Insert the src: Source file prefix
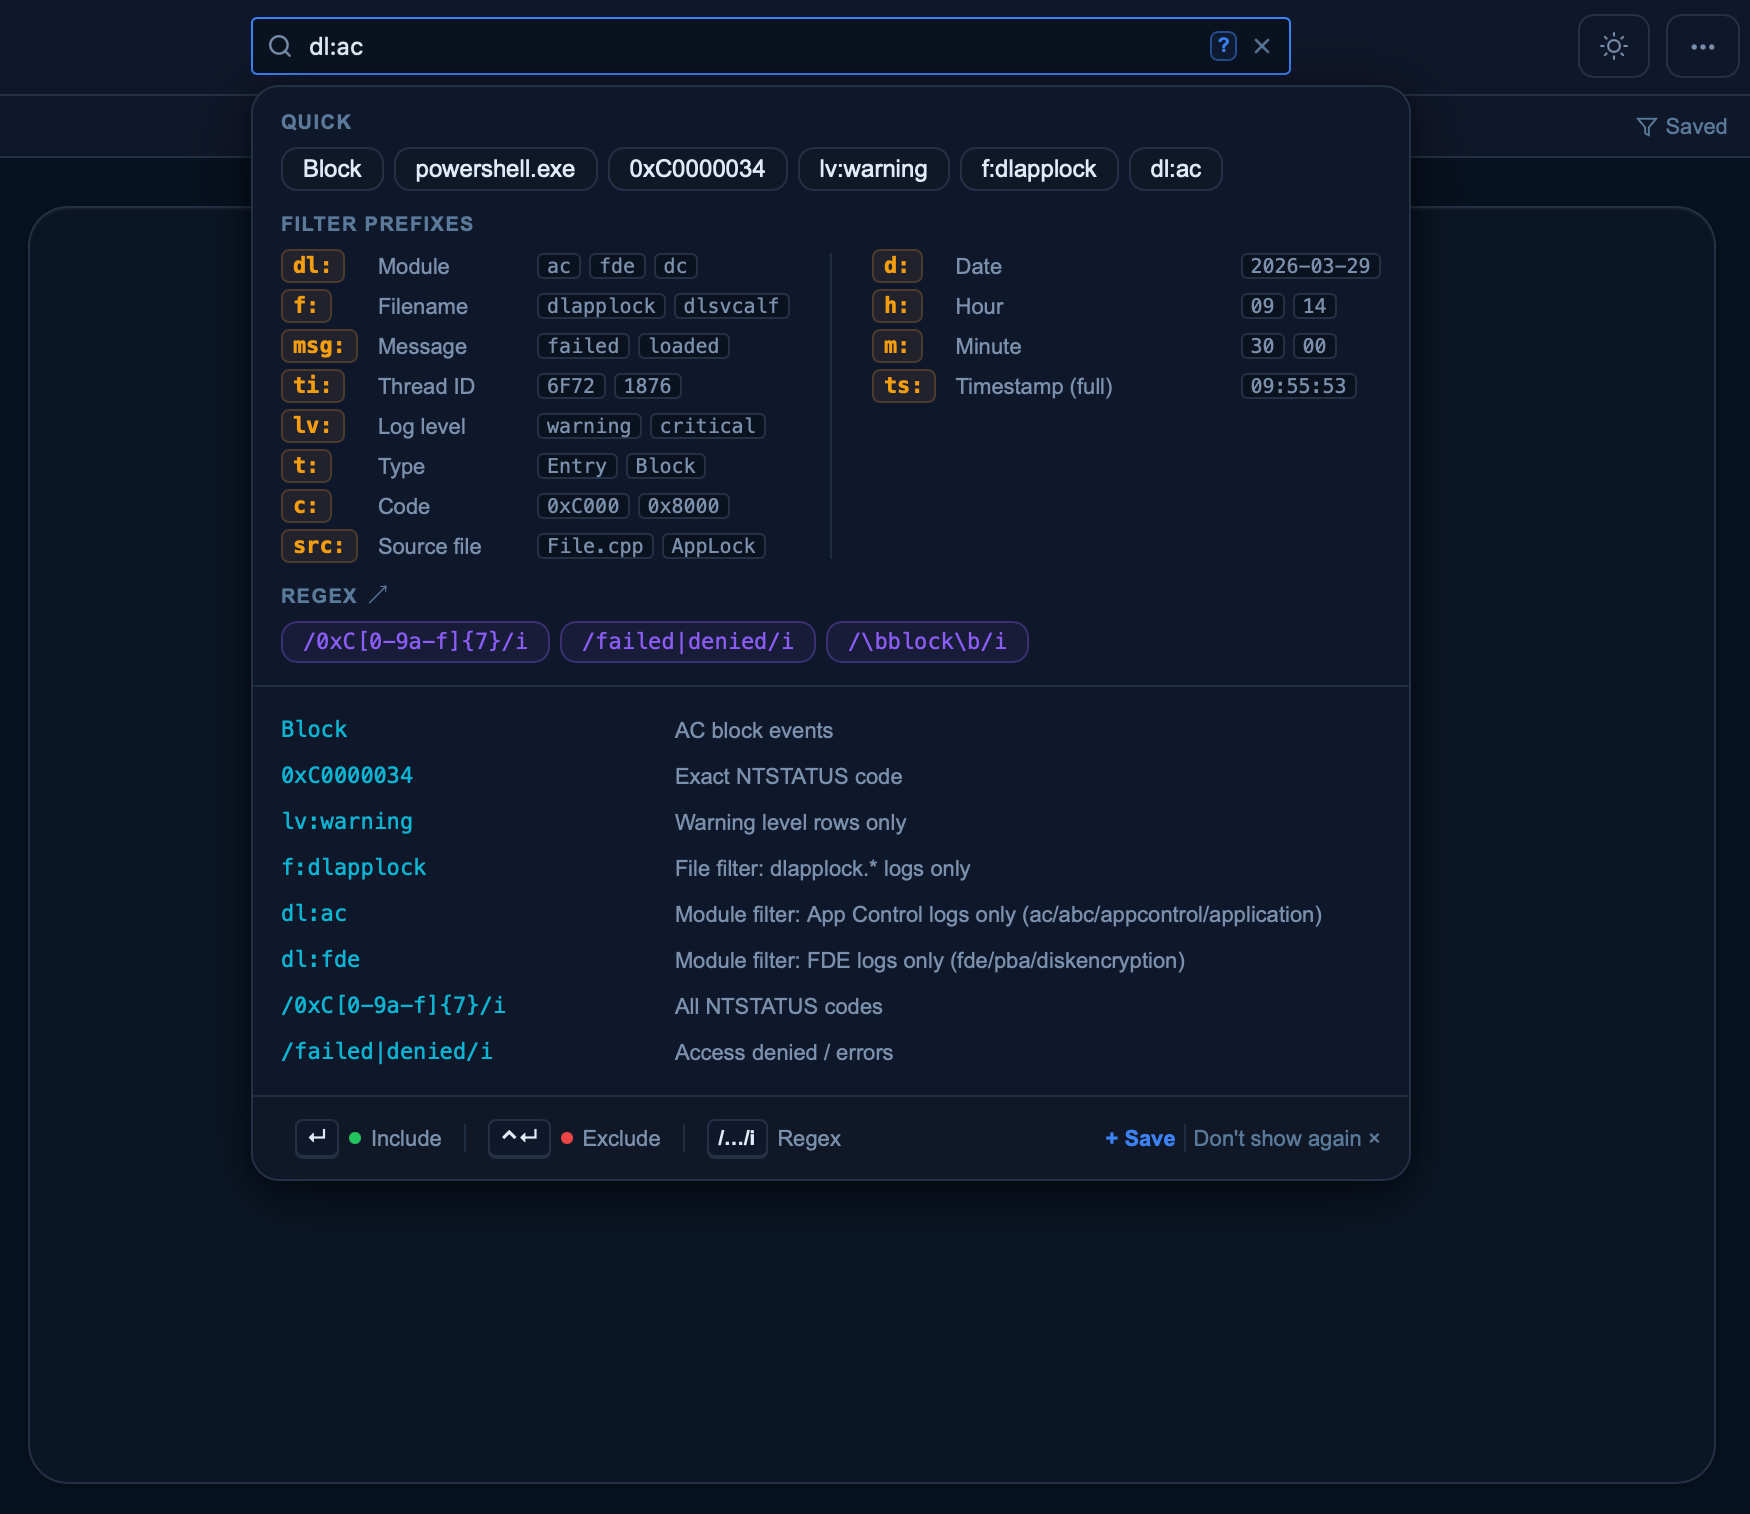Screen dimensions: 1750x1514 coord(319,546)
